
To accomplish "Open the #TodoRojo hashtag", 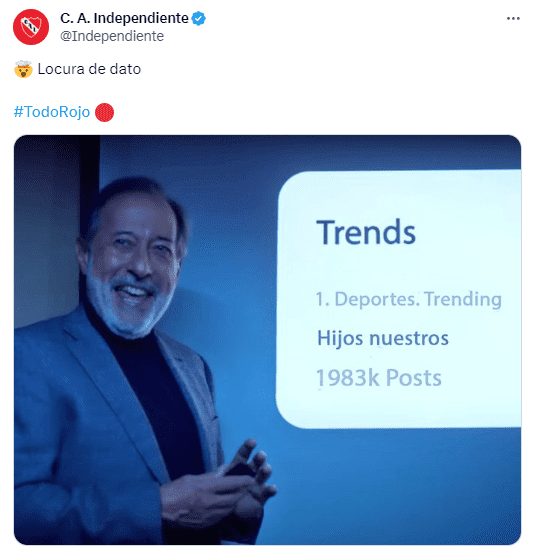I will (52, 112).
